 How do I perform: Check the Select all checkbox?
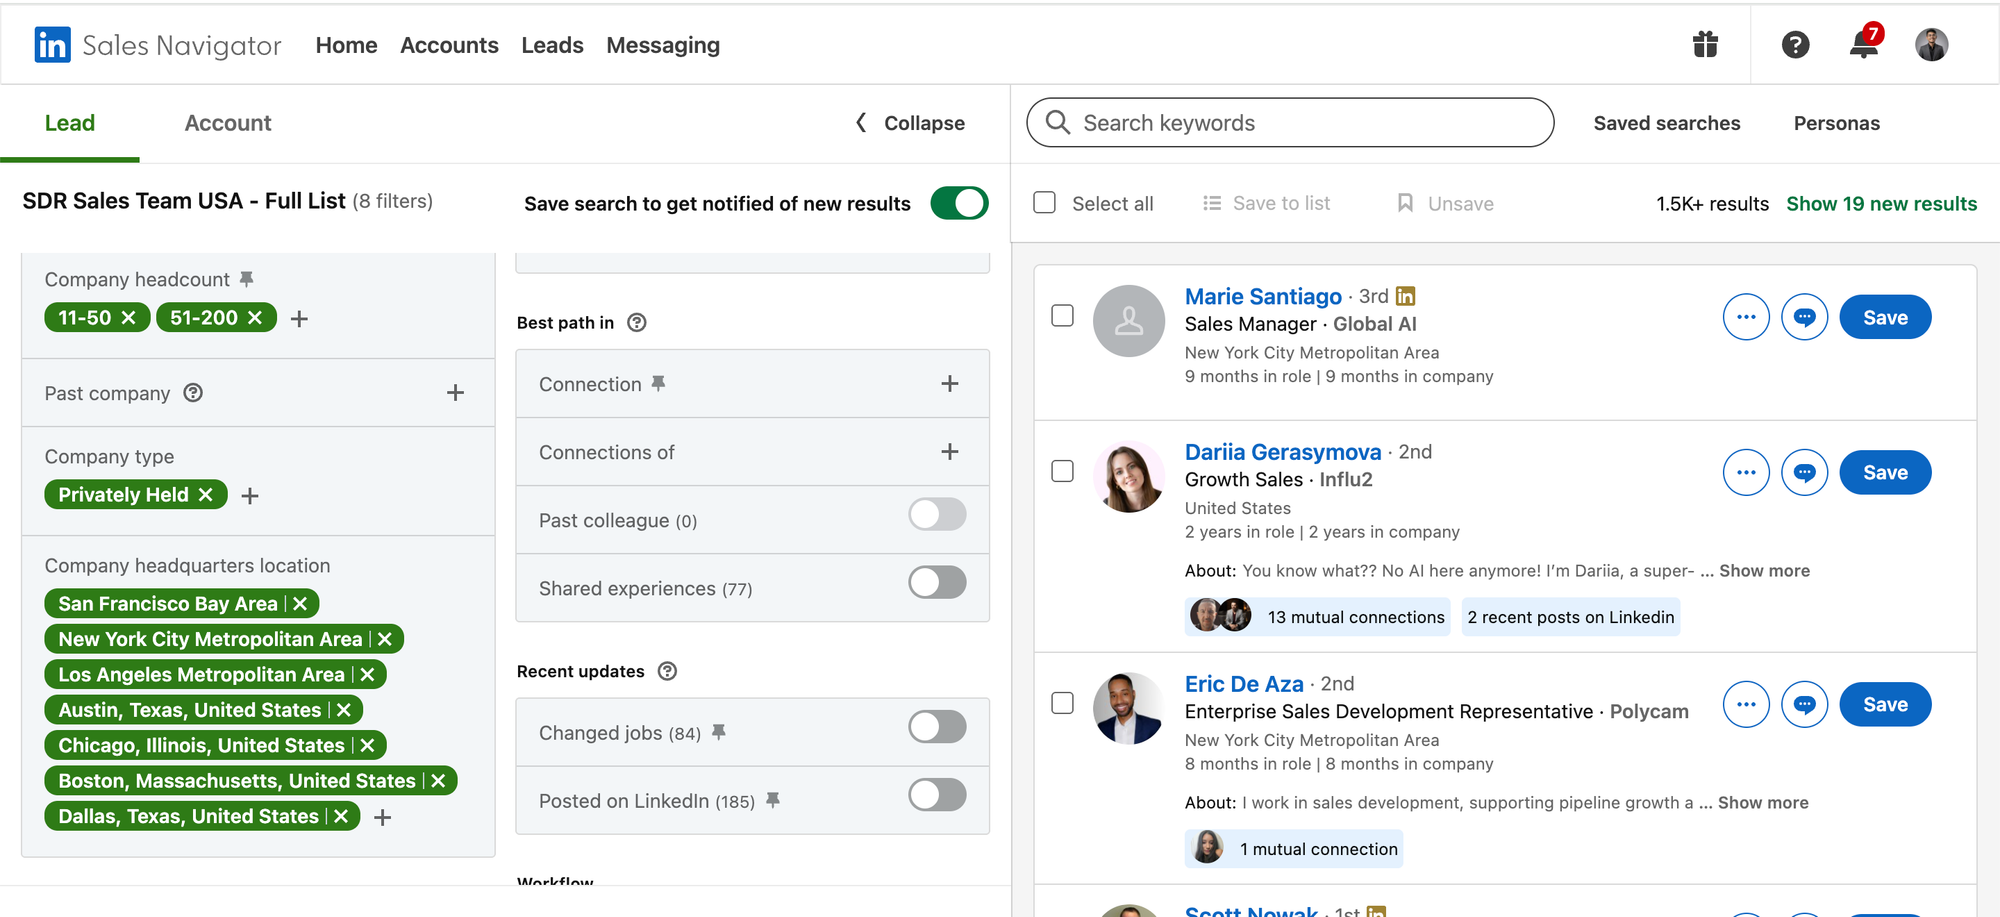[1045, 203]
